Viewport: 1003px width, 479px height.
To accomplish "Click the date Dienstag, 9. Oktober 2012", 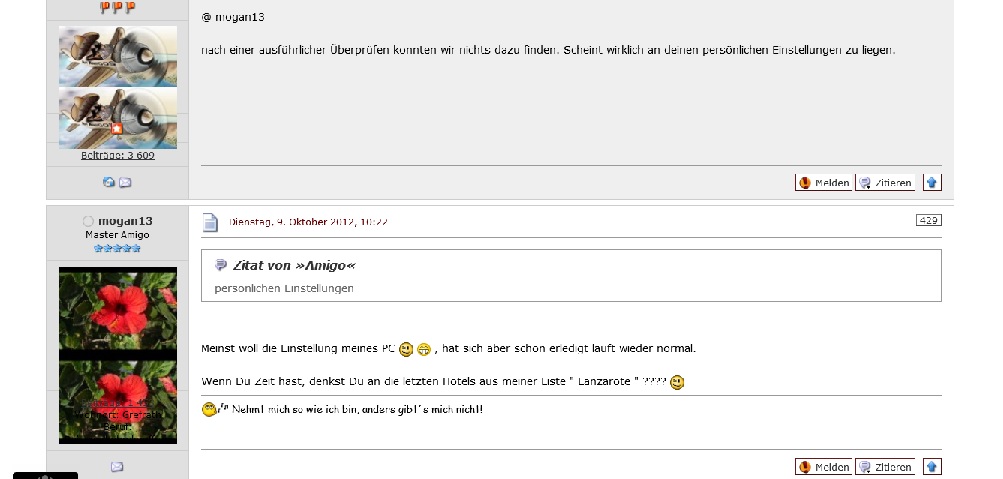I will 308,222.
